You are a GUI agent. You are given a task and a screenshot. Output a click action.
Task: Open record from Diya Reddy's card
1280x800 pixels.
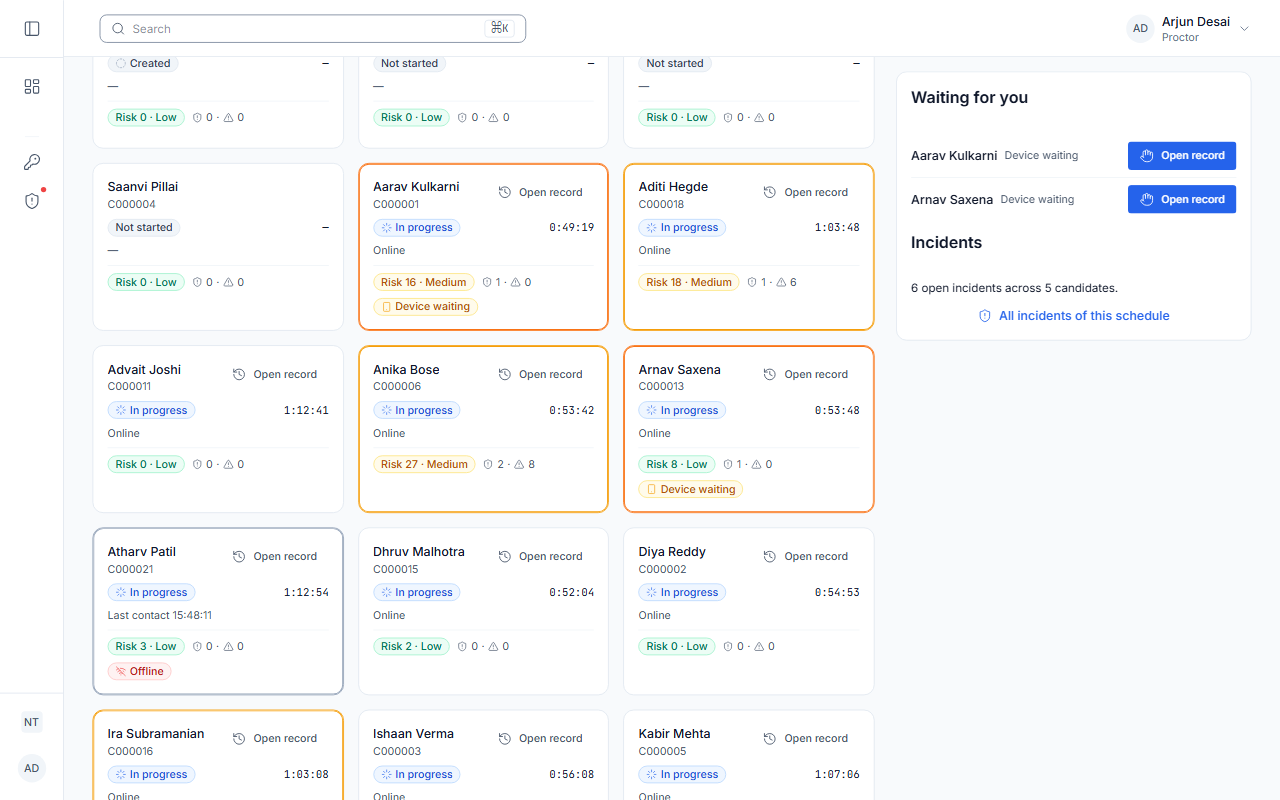(806, 556)
